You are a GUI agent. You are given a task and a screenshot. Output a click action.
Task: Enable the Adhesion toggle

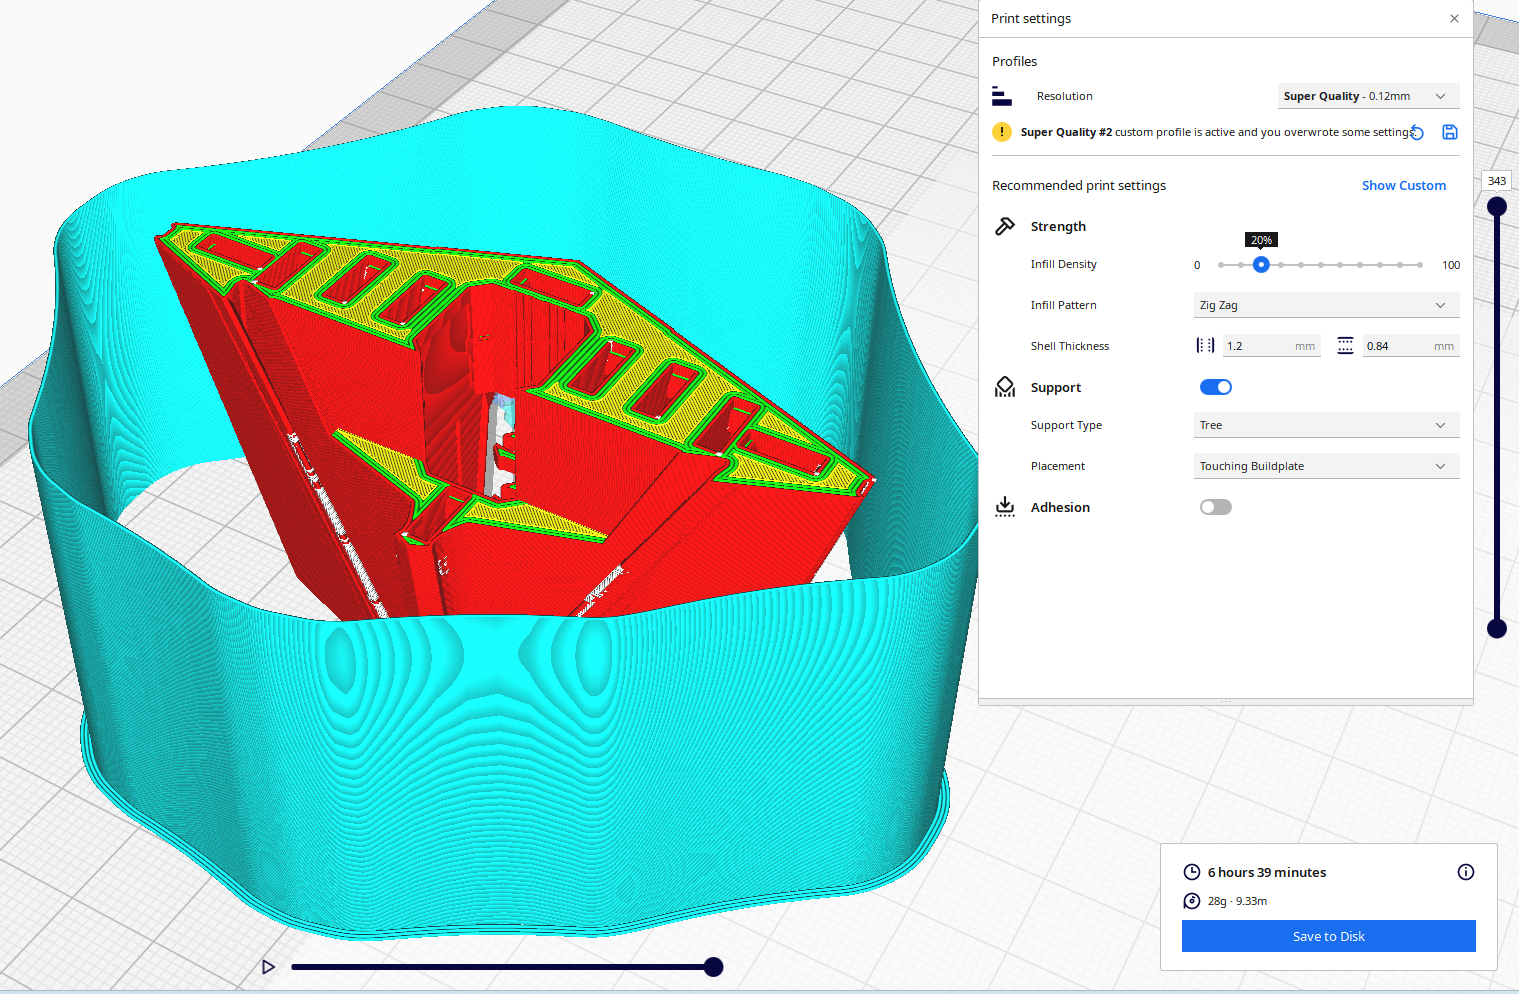pos(1215,507)
